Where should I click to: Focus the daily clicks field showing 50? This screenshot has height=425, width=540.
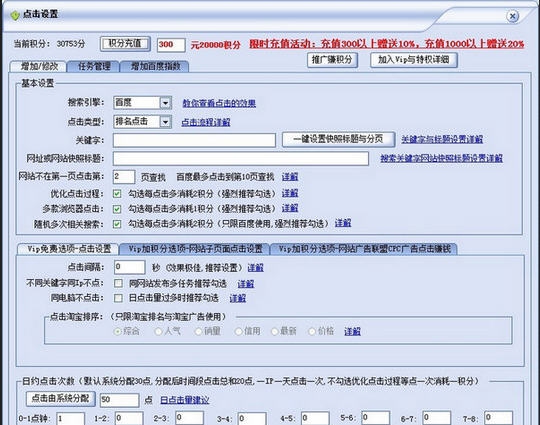[x=120, y=400]
